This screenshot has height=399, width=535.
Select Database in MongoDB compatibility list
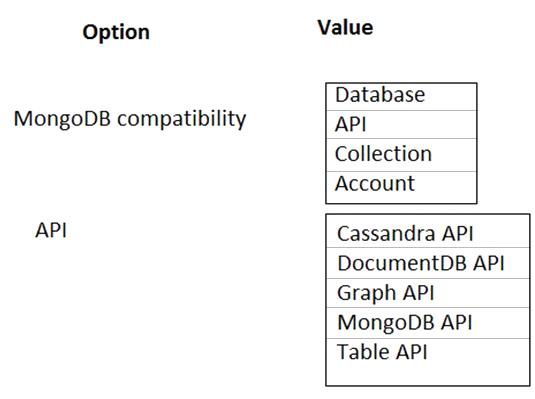click(401, 97)
